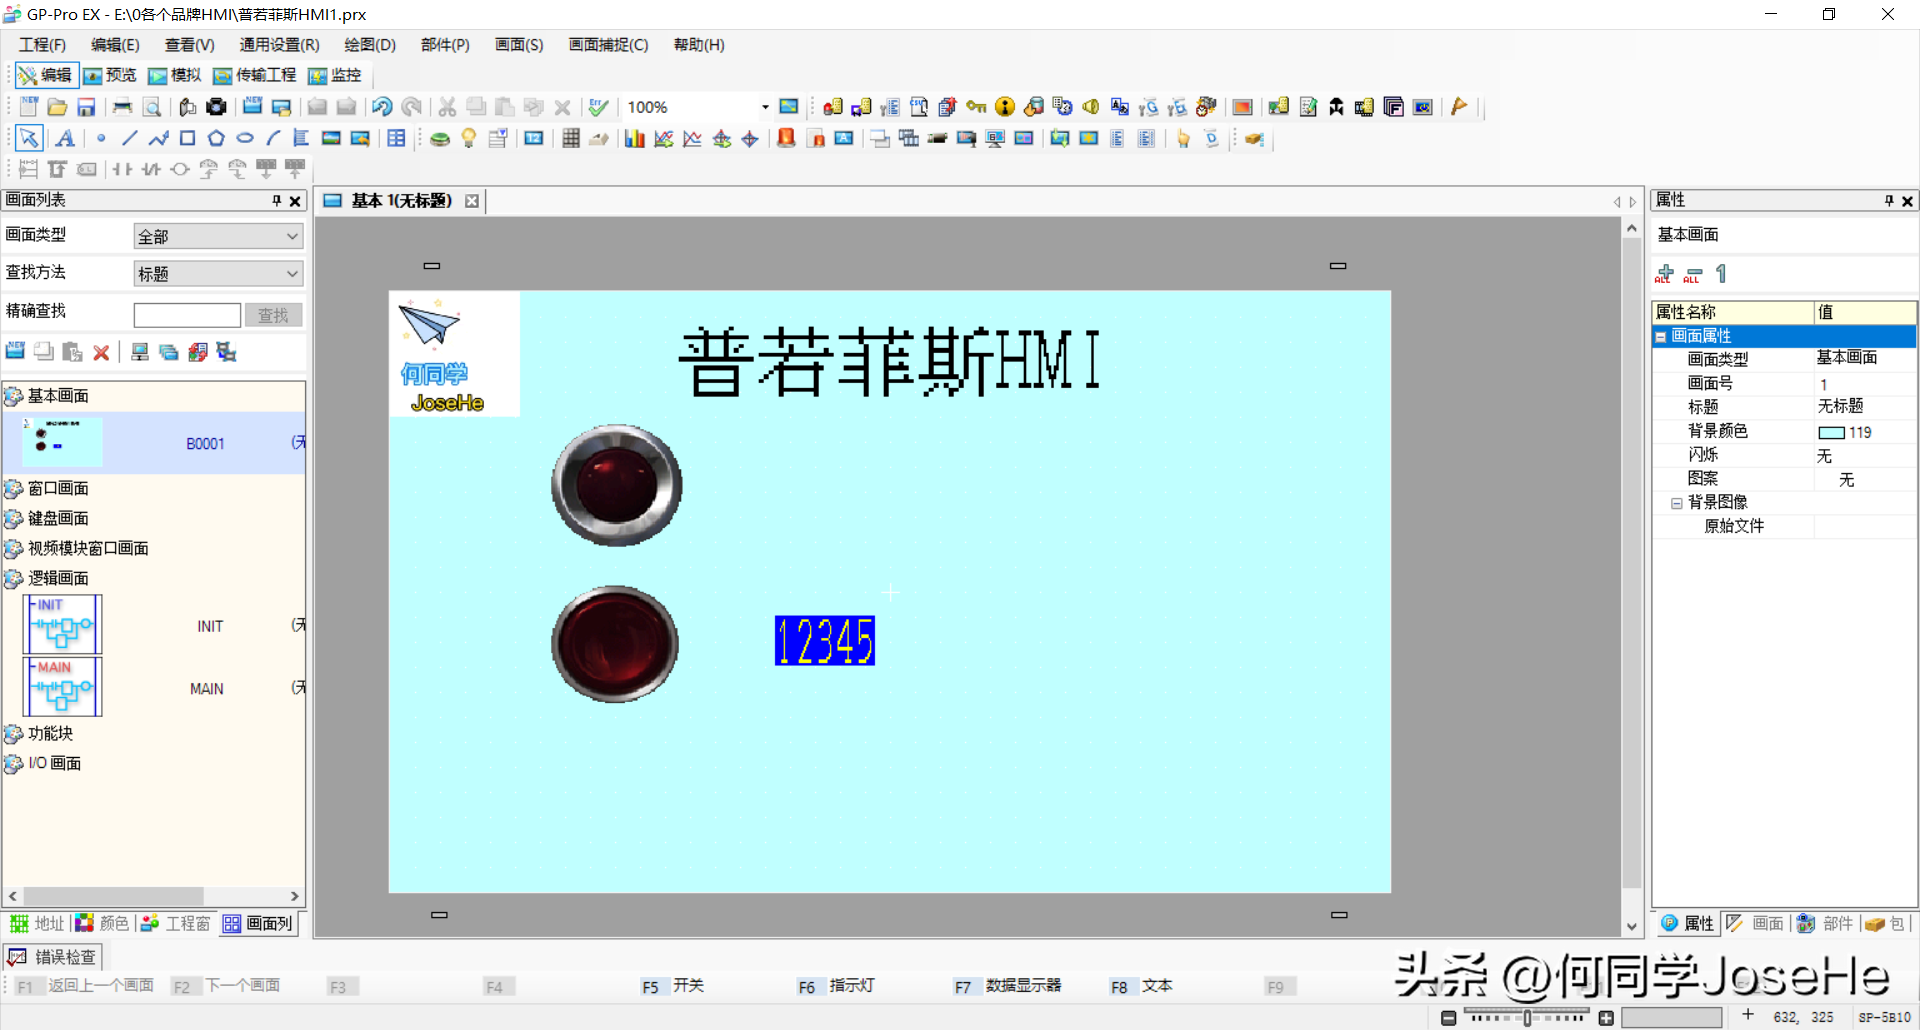This screenshot has width=1920, height=1030.
Task: Switch to the 颜色 tab at bottom left
Action: [104, 923]
